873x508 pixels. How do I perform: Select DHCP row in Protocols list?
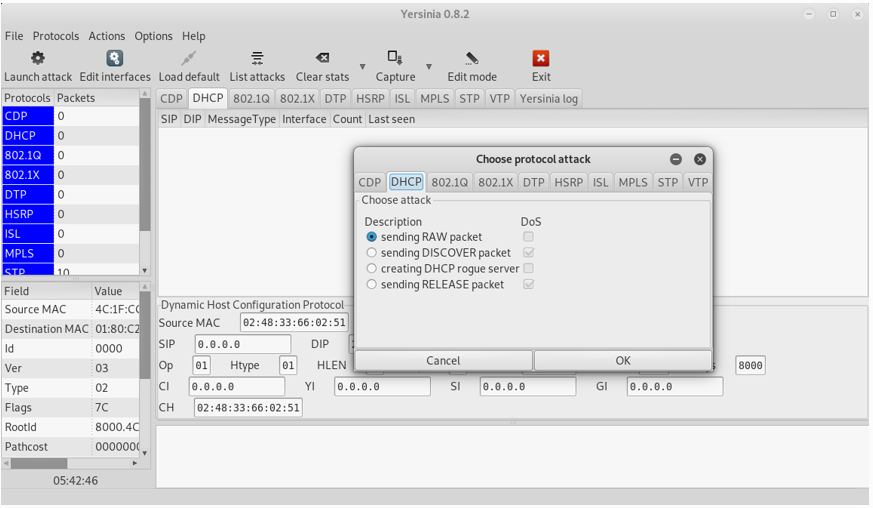pos(70,135)
